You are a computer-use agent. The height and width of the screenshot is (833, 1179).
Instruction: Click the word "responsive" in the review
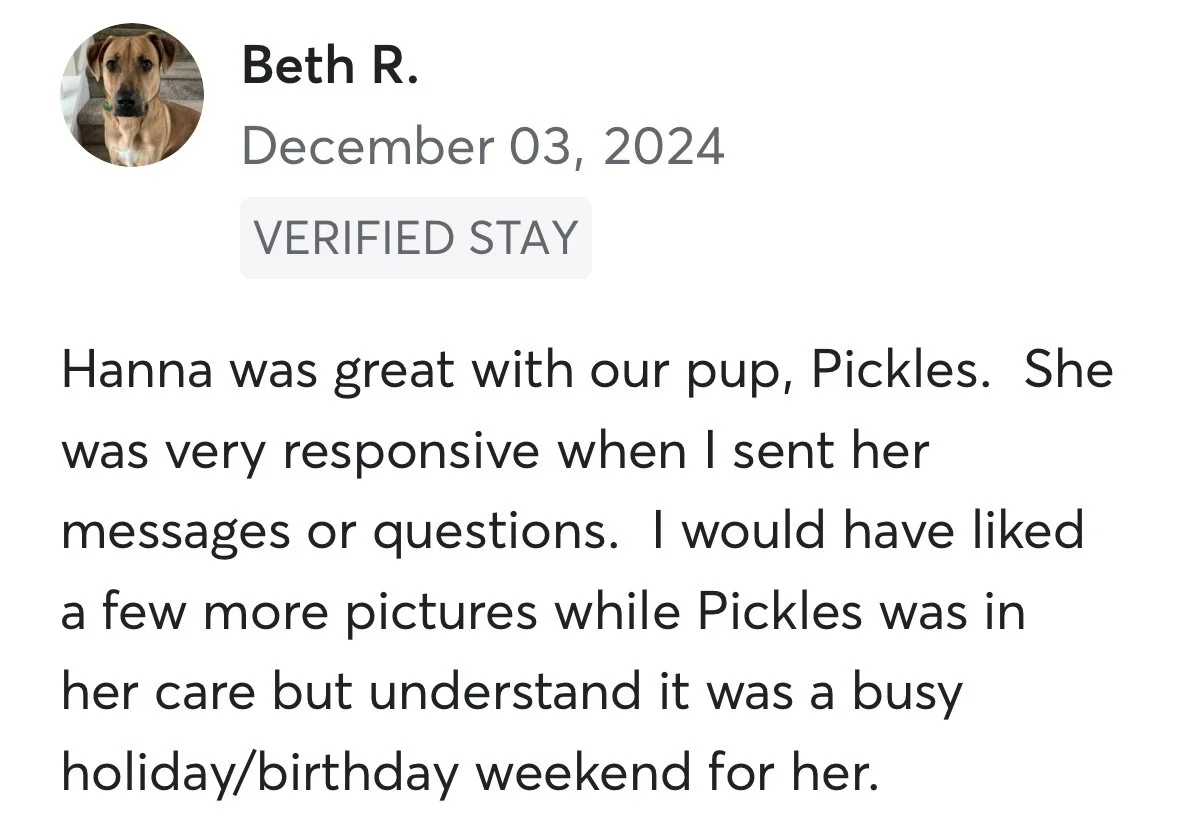(x=411, y=454)
